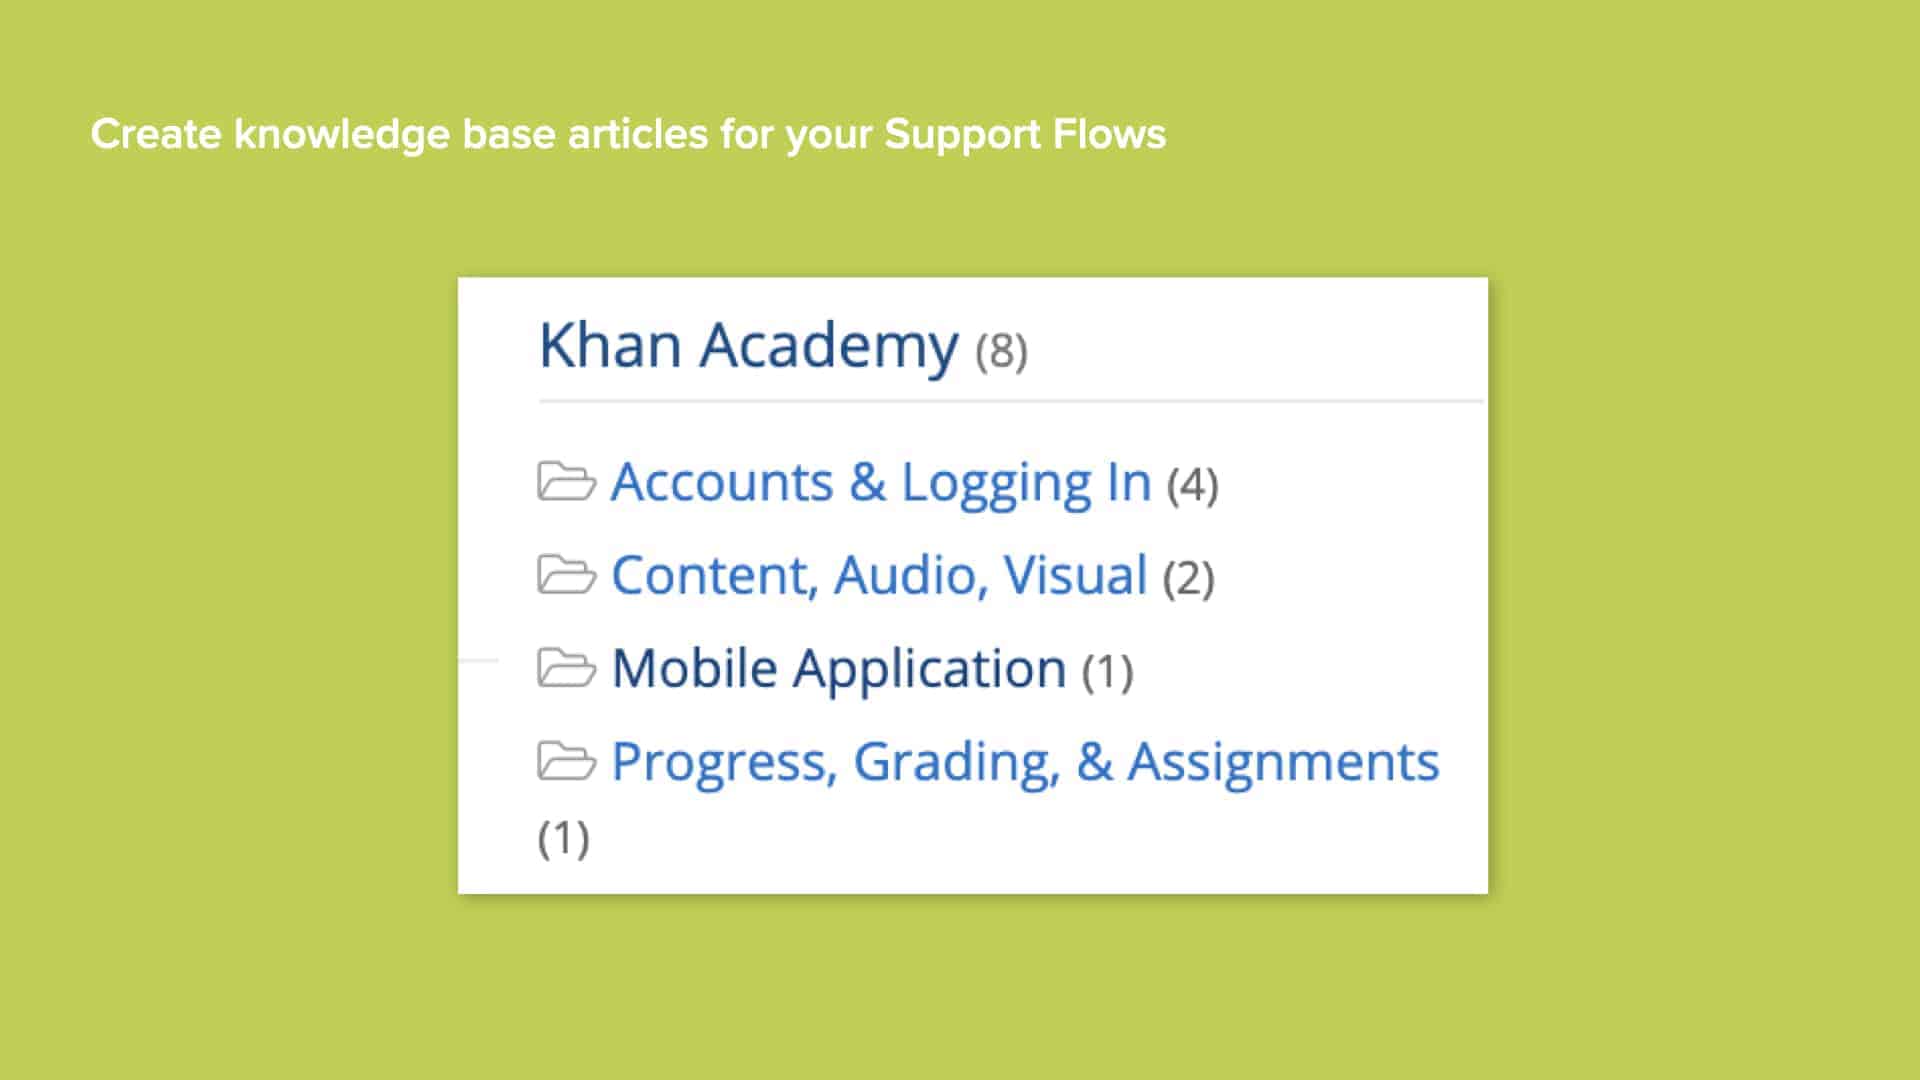The image size is (1920, 1080).
Task: Click the (2) count after Content, Audio, Visual
Action: pos(1190,578)
